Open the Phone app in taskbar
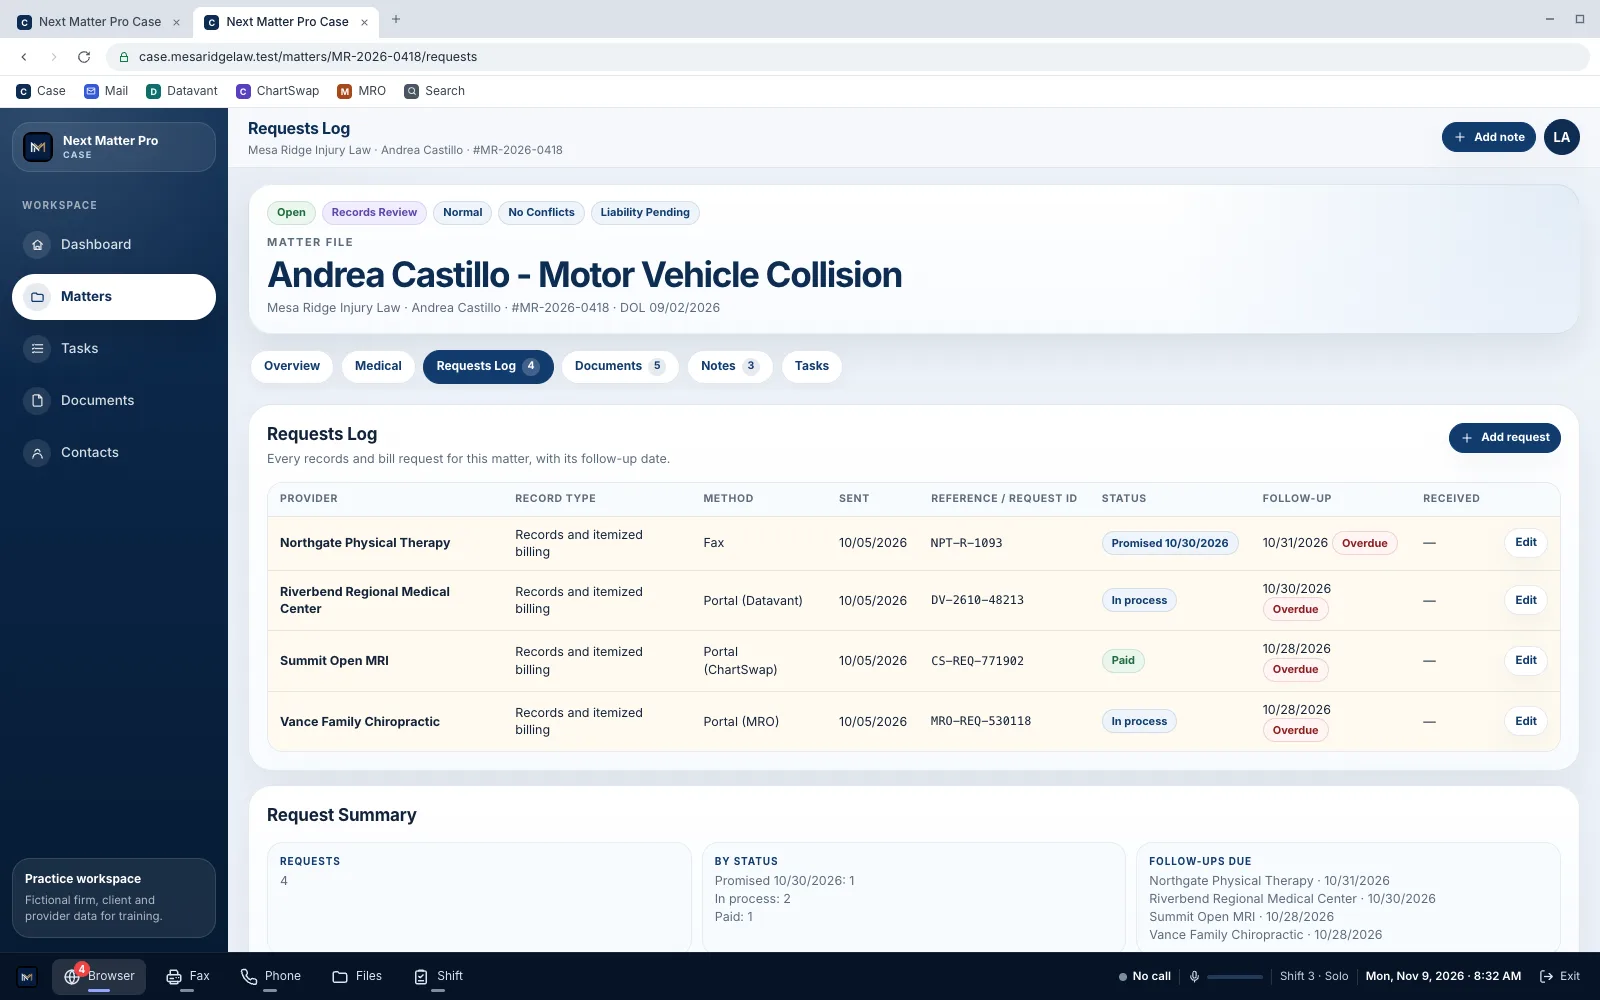Screen dimensions: 1600x1000 point(271,977)
